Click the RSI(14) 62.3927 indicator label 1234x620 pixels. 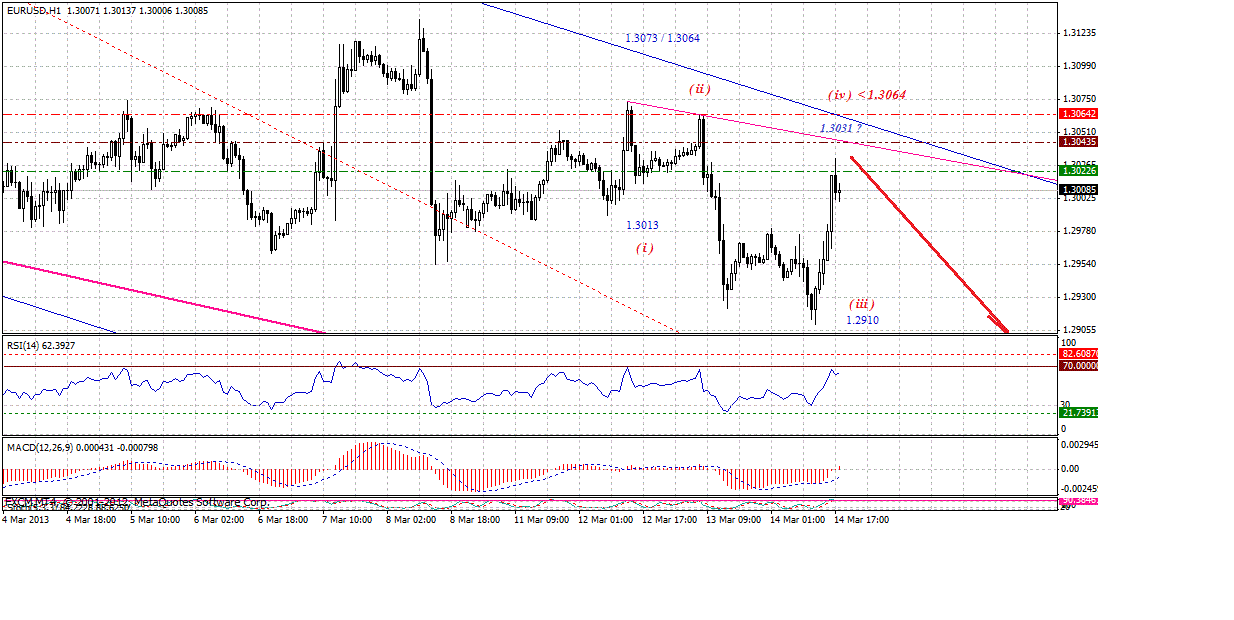39,345
